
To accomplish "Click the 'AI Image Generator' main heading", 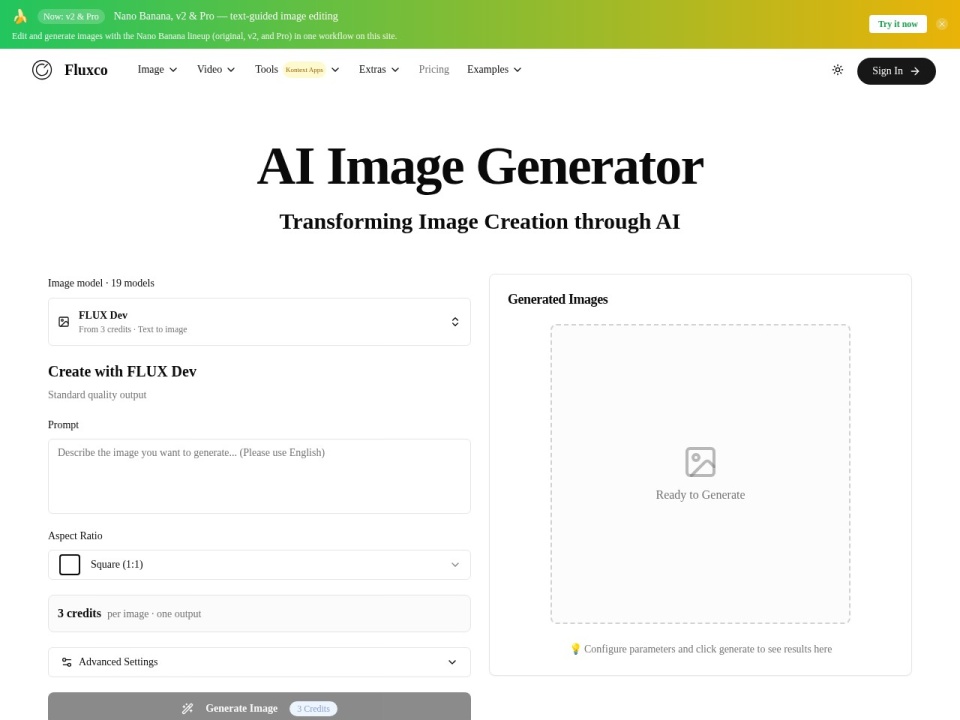I will pos(480,167).
